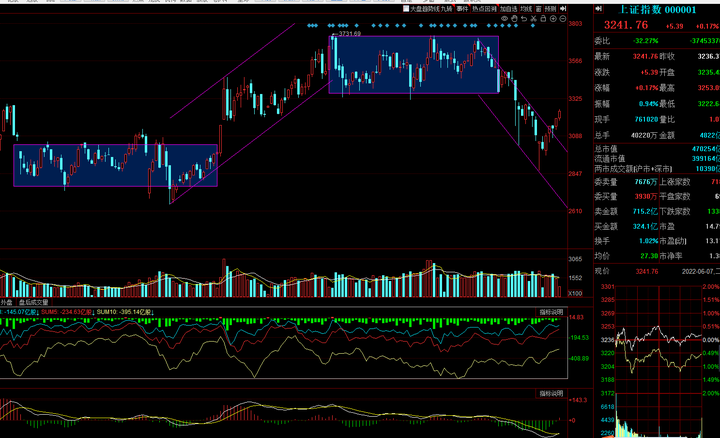720x438 pixels.
Task: Zoom in with the plus circle icon
Action: (553, 18)
